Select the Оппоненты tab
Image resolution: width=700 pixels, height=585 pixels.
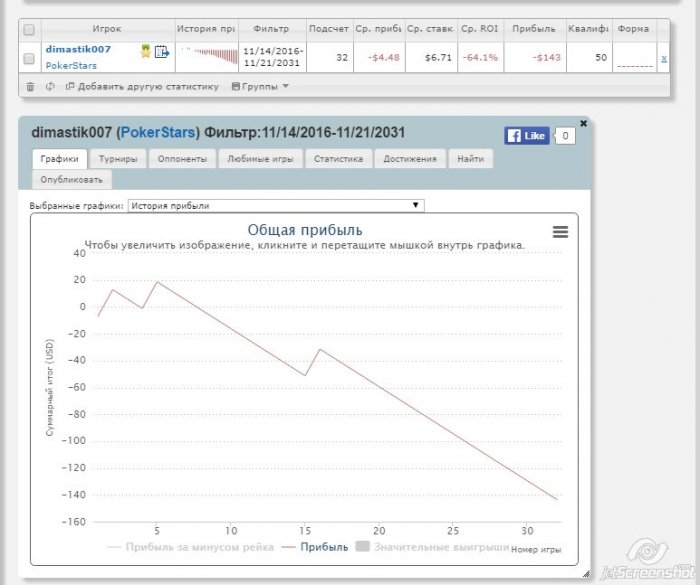pos(182,159)
